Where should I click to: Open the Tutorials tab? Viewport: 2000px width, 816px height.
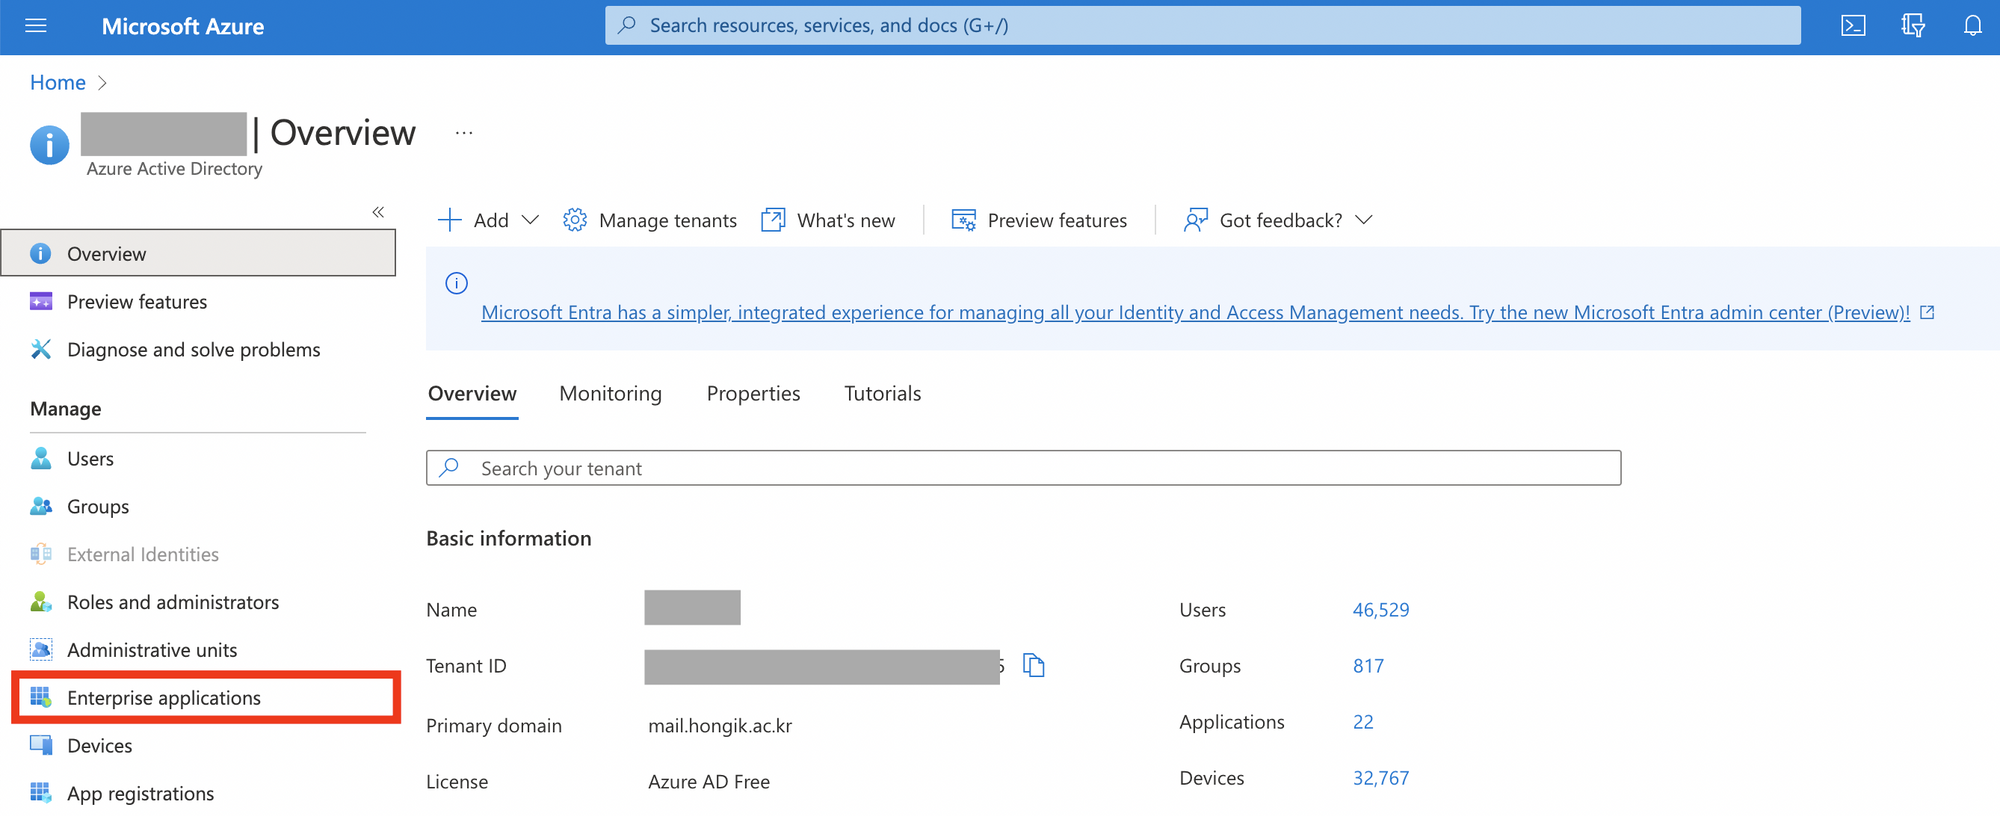click(882, 394)
